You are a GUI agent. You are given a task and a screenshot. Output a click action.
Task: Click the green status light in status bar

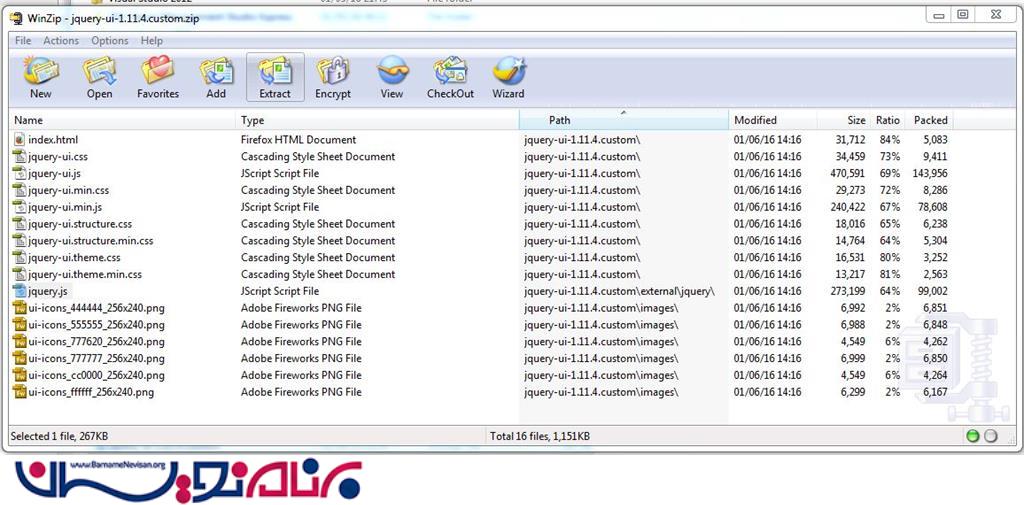[972, 436]
